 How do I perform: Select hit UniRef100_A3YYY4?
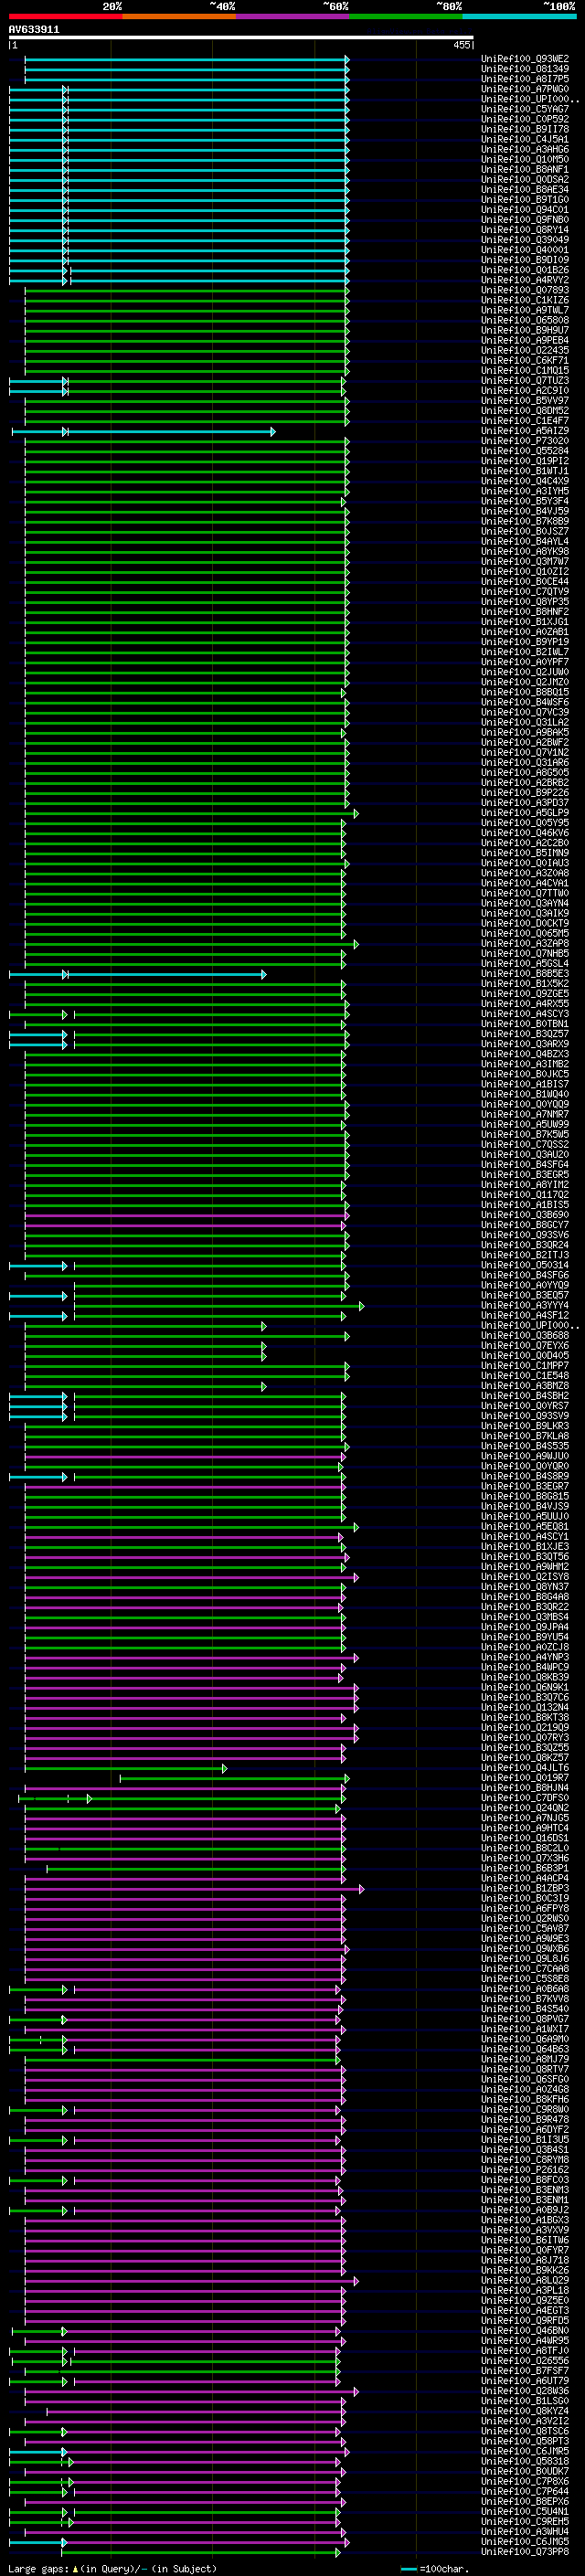pyautogui.click(x=525, y=1305)
